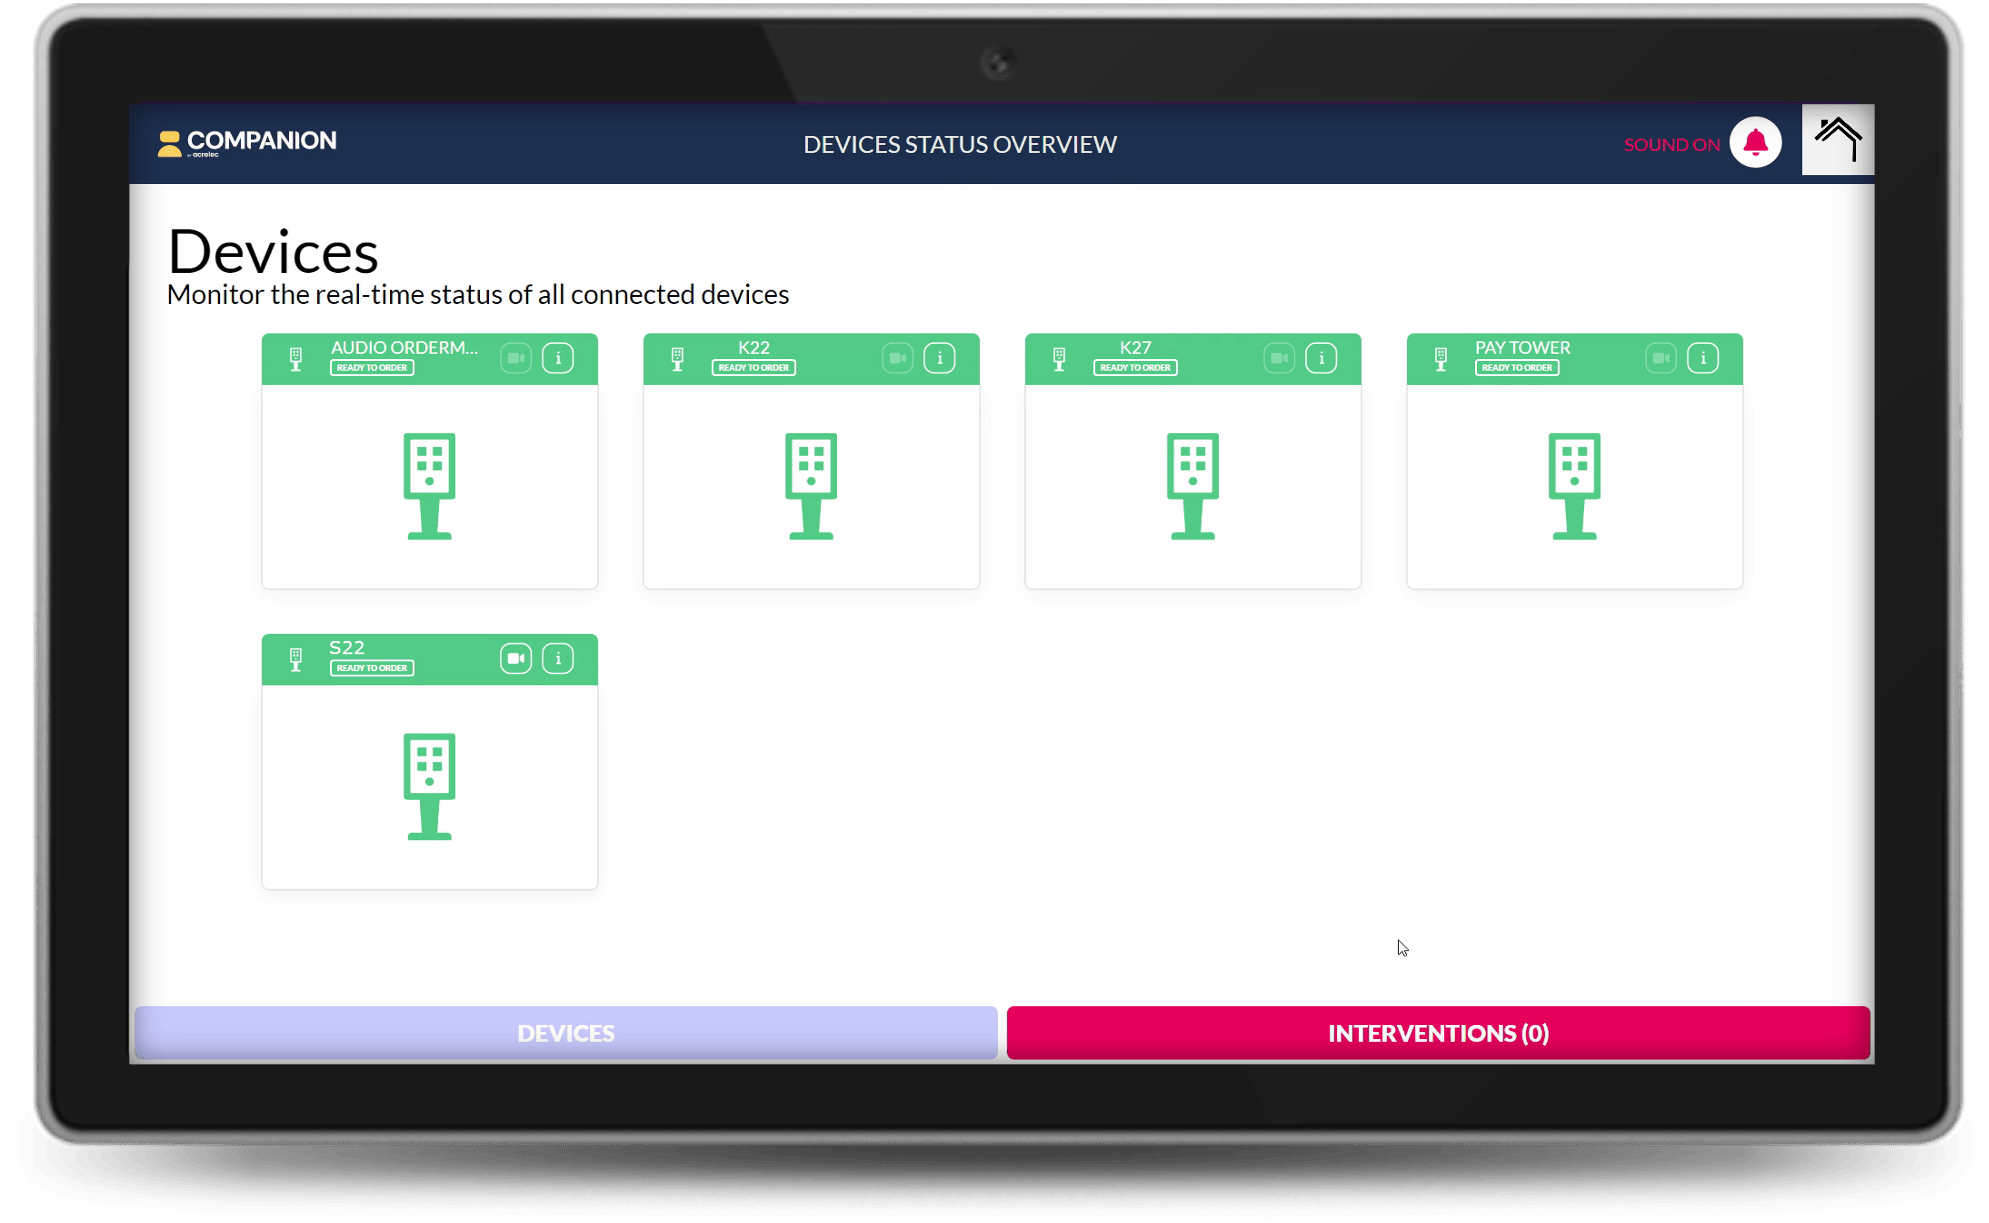Screen dimensions: 1989x1223
Task: Show K27 device info
Action: pyautogui.click(x=1321, y=358)
